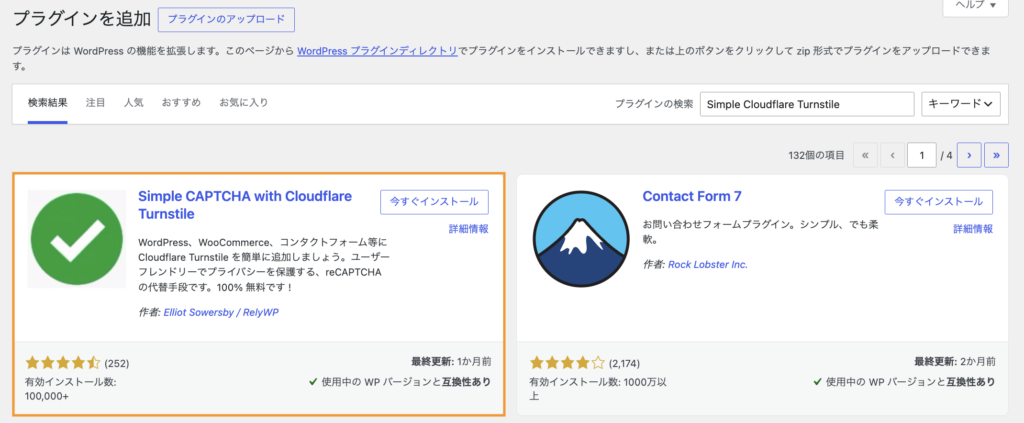
Task: Click the 132個の項目 item count text
Action: (x=816, y=156)
